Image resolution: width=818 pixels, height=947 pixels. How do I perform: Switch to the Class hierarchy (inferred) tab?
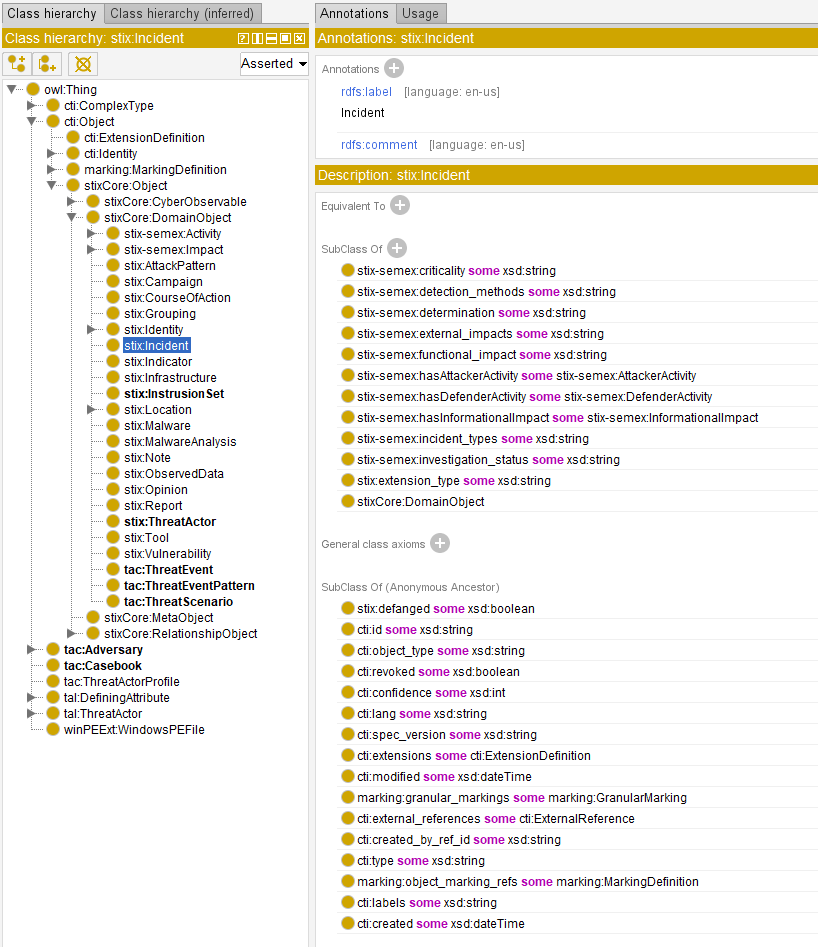point(182,14)
